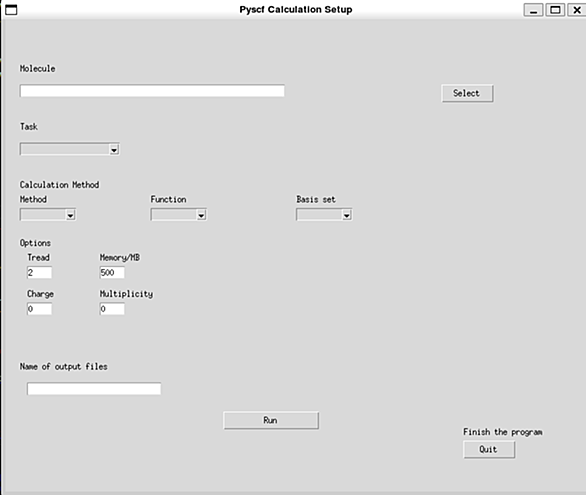Maximize the Pyscf Calculation Setup window
The image size is (586, 495).
point(555,10)
